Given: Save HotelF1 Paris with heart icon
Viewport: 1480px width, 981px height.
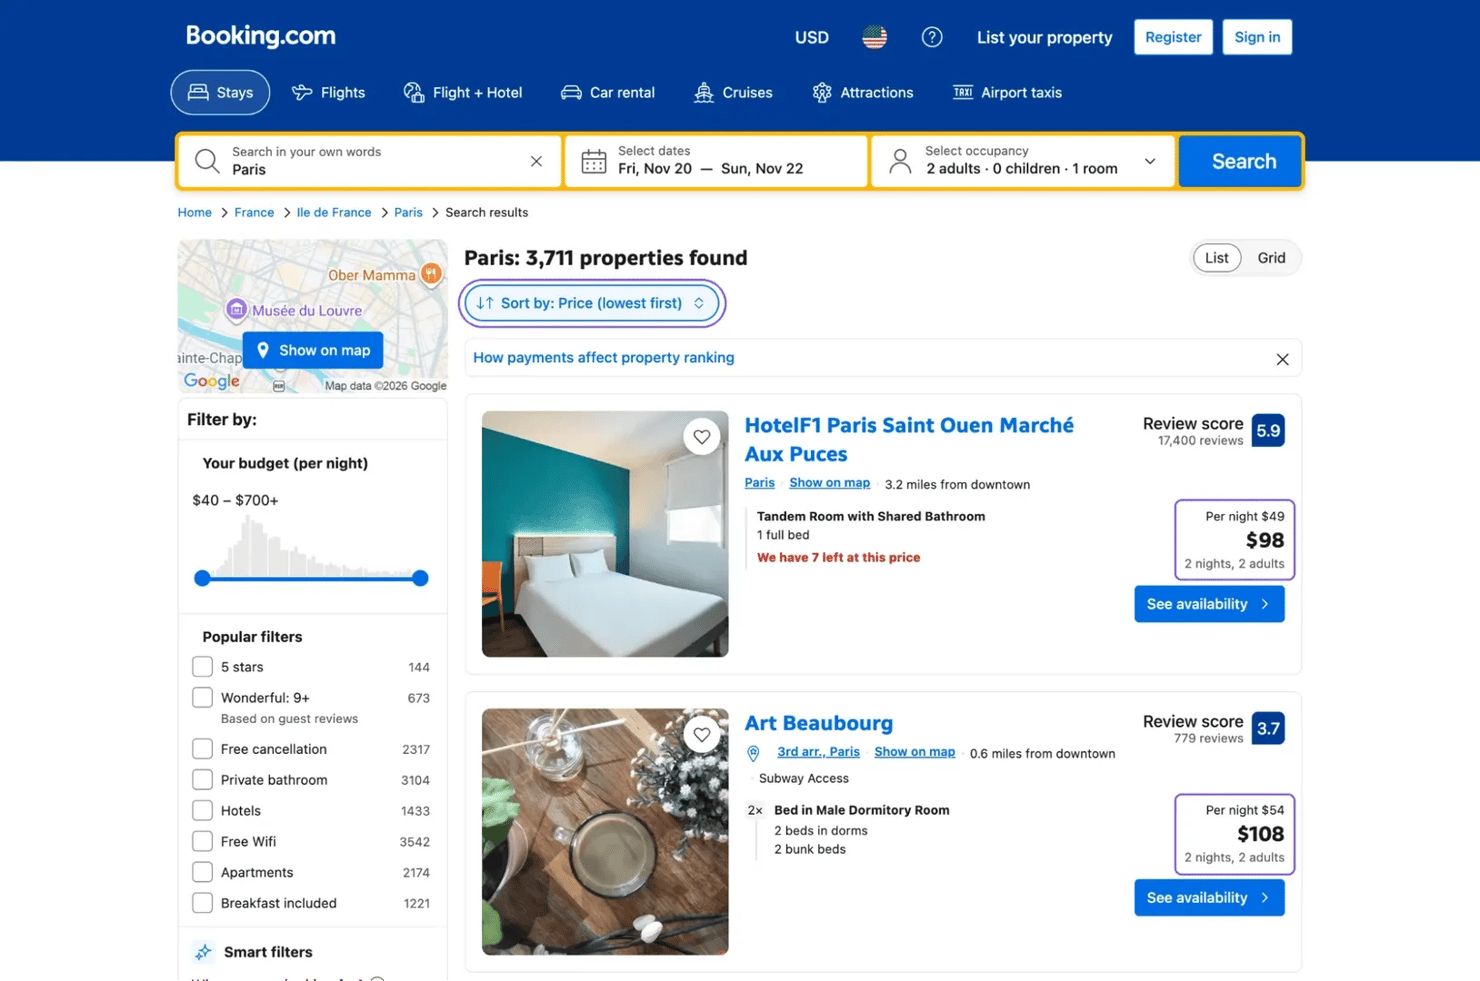Looking at the screenshot, I should tap(702, 437).
